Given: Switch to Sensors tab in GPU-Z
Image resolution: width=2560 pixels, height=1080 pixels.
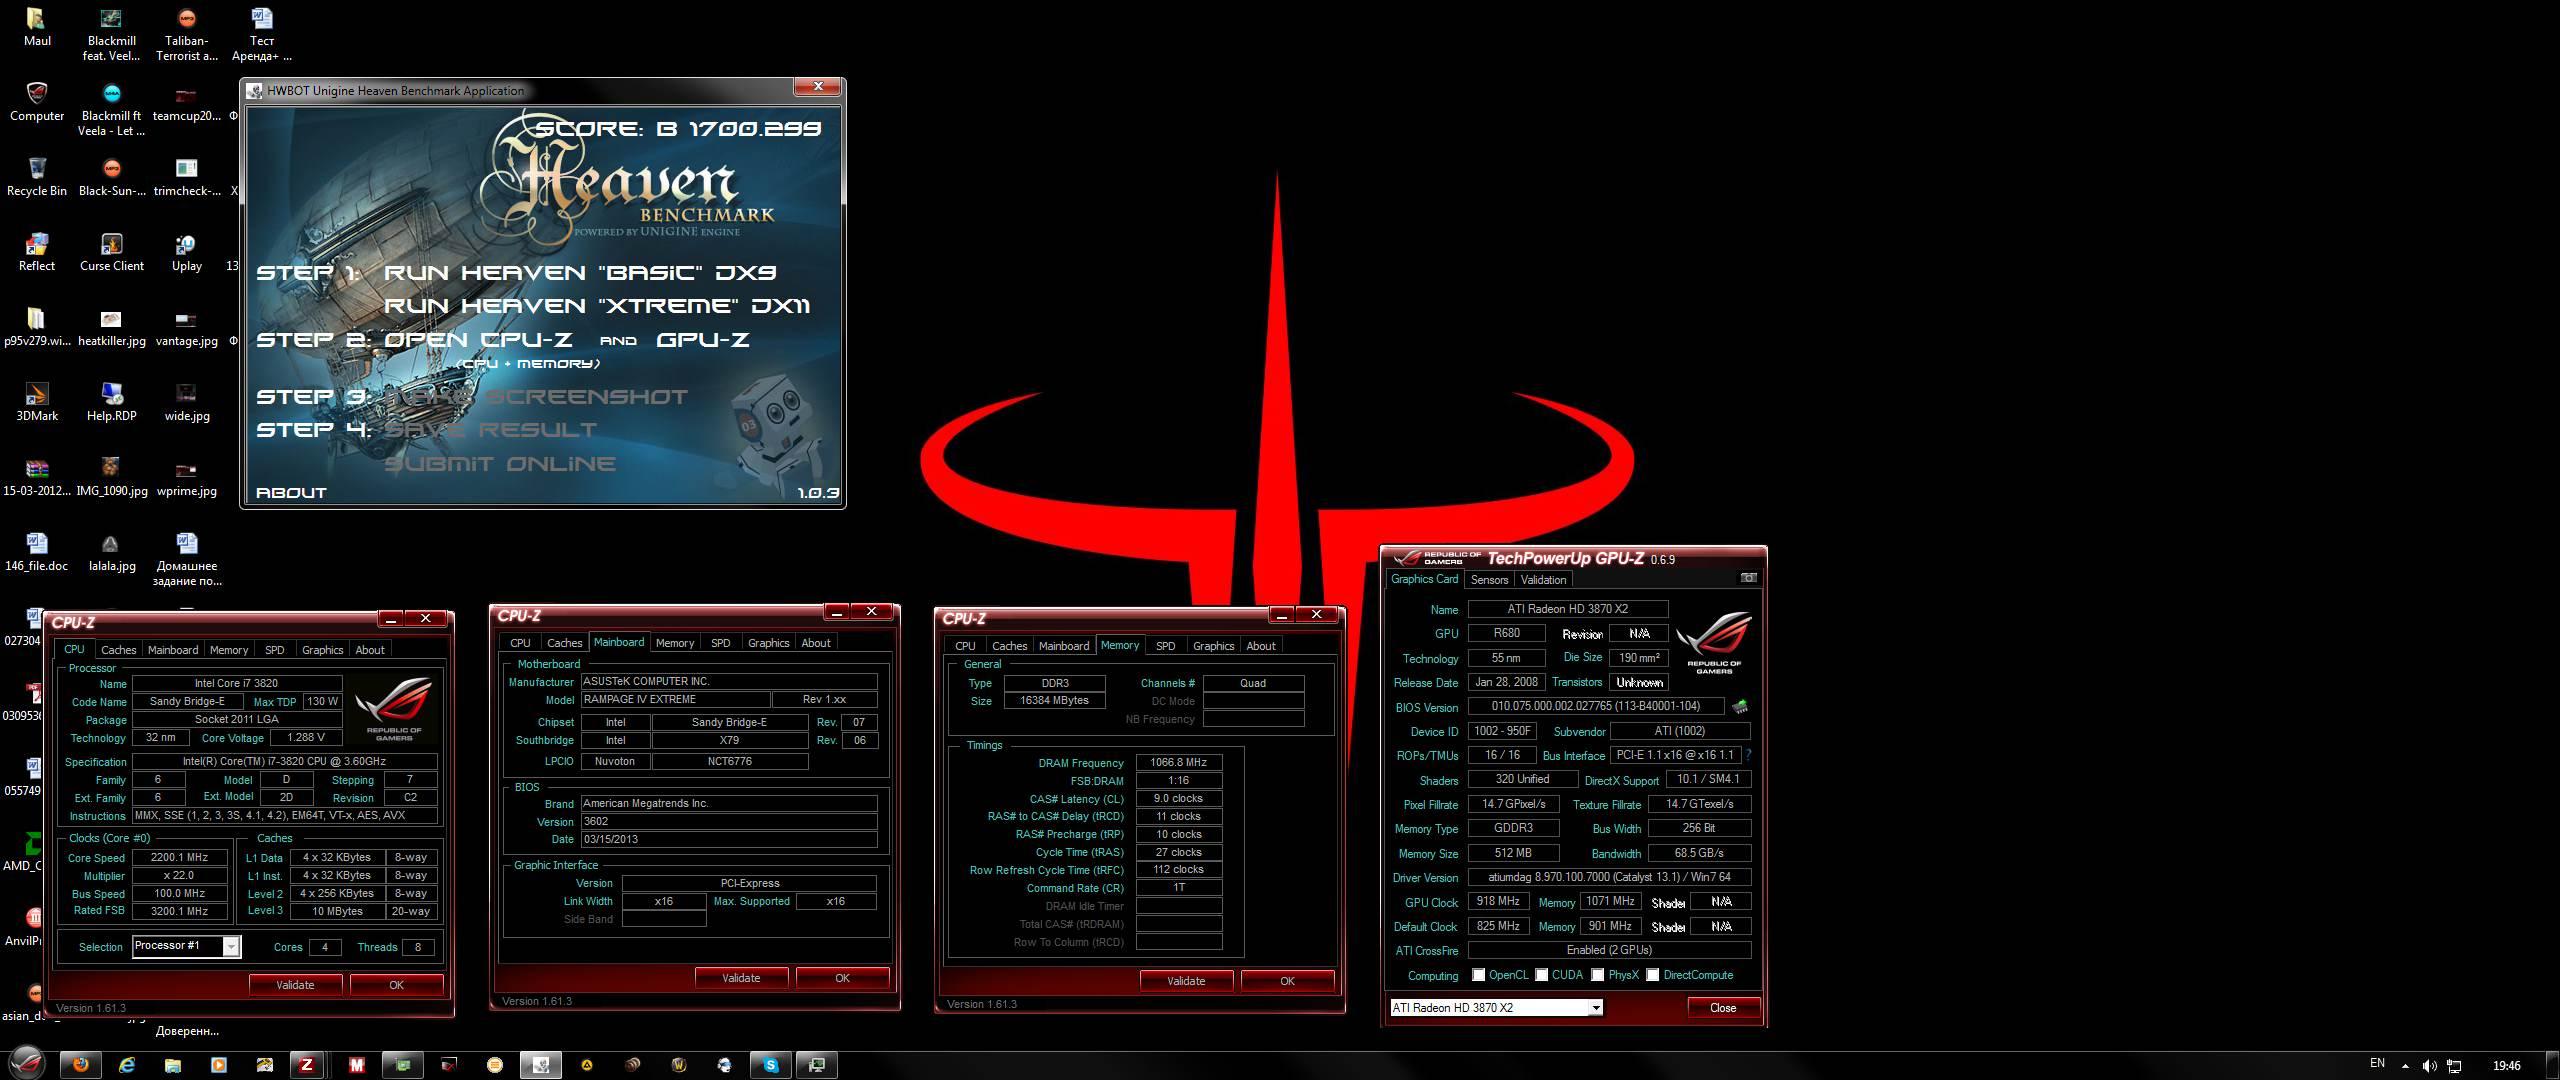Looking at the screenshot, I should (x=1489, y=580).
